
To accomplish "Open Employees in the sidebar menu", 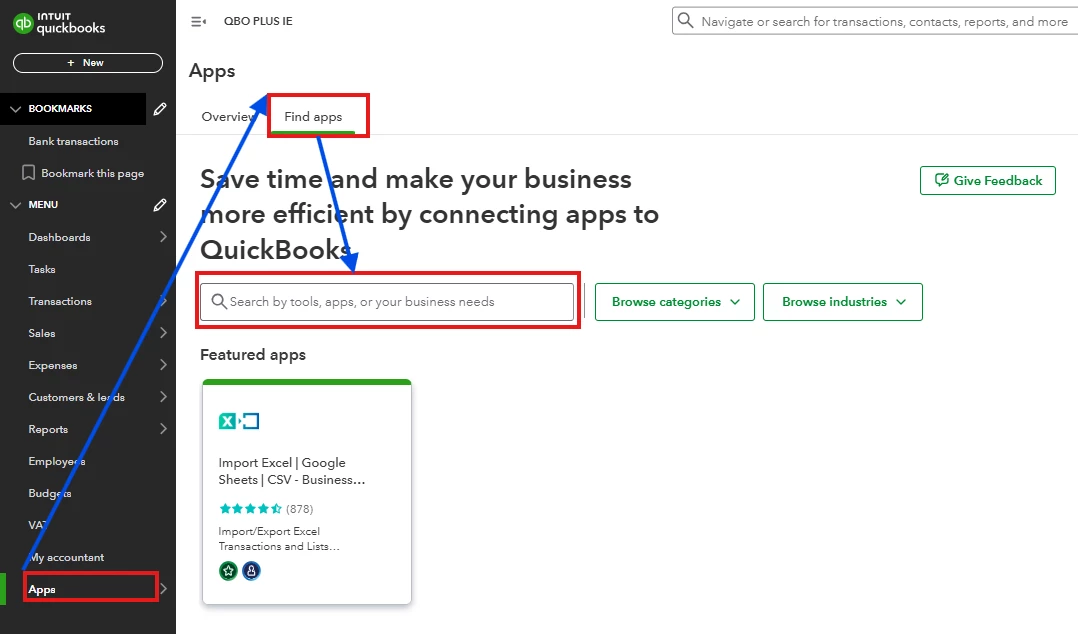I will point(57,461).
